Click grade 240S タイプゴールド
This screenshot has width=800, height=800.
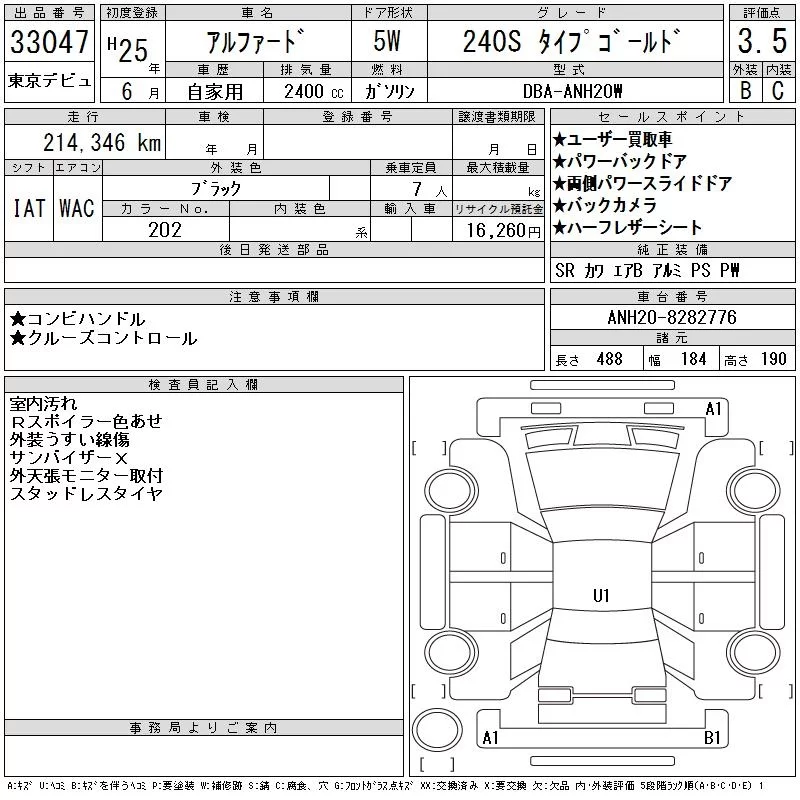tap(573, 41)
